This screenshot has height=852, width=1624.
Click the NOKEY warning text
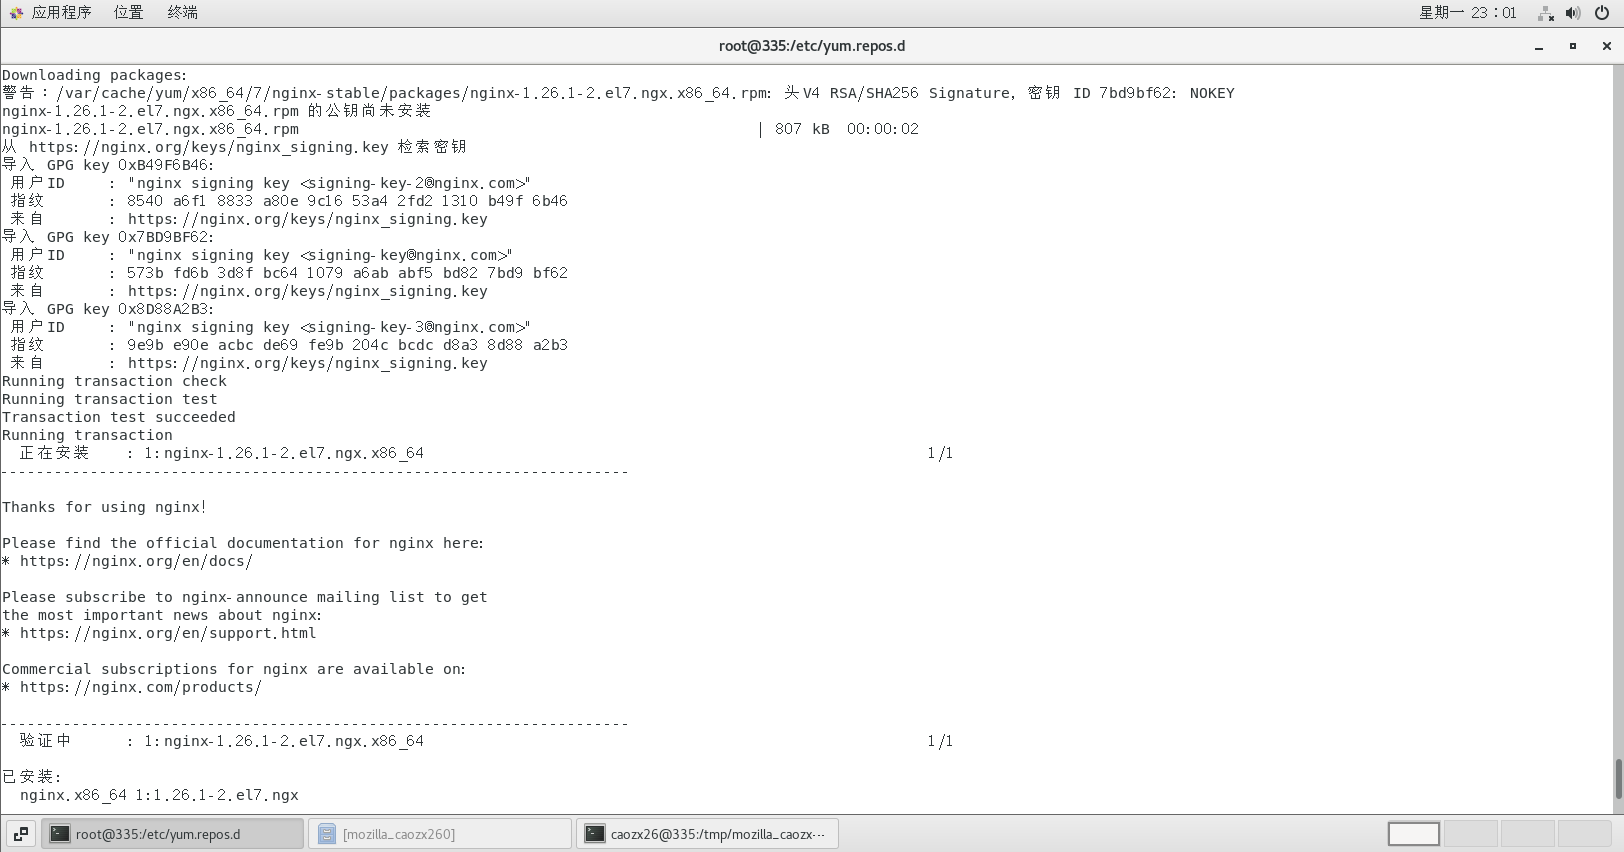click(1212, 93)
